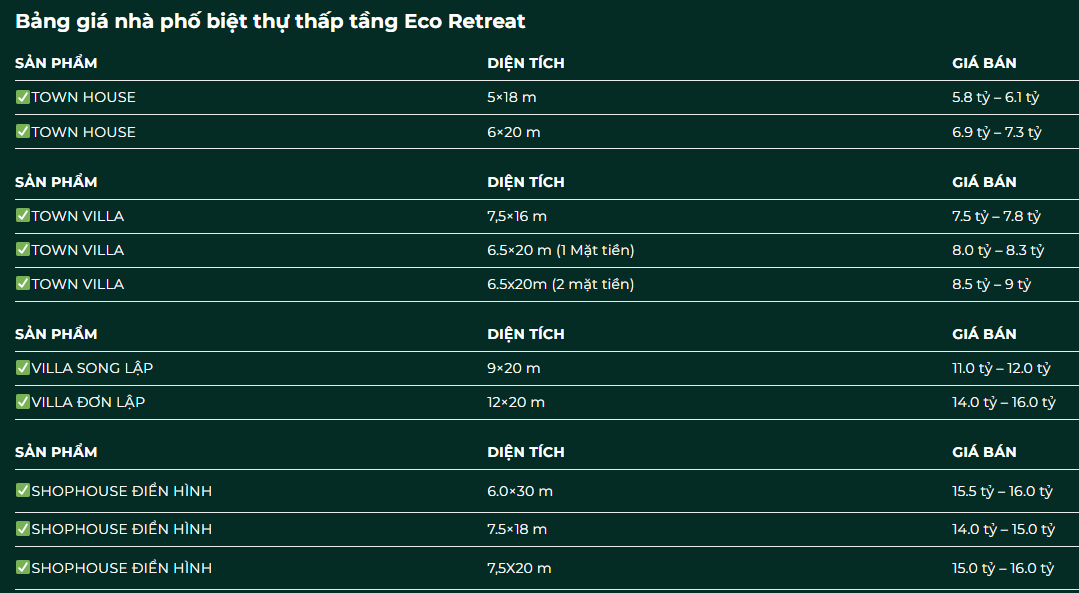
Task: Select the price 11.0 tỷ – 12.0 tỷ
Action: pyautogui.click(x=1001, y=368)
